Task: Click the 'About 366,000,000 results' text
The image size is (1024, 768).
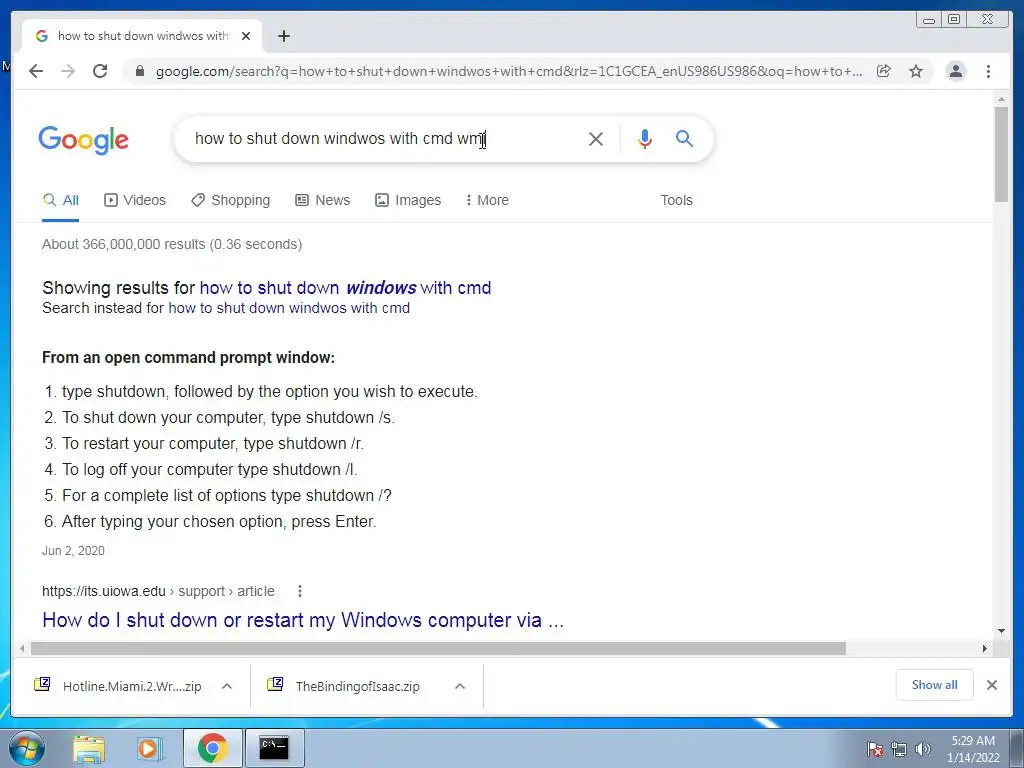Action: pyautogui.click(x=172, y=244)
